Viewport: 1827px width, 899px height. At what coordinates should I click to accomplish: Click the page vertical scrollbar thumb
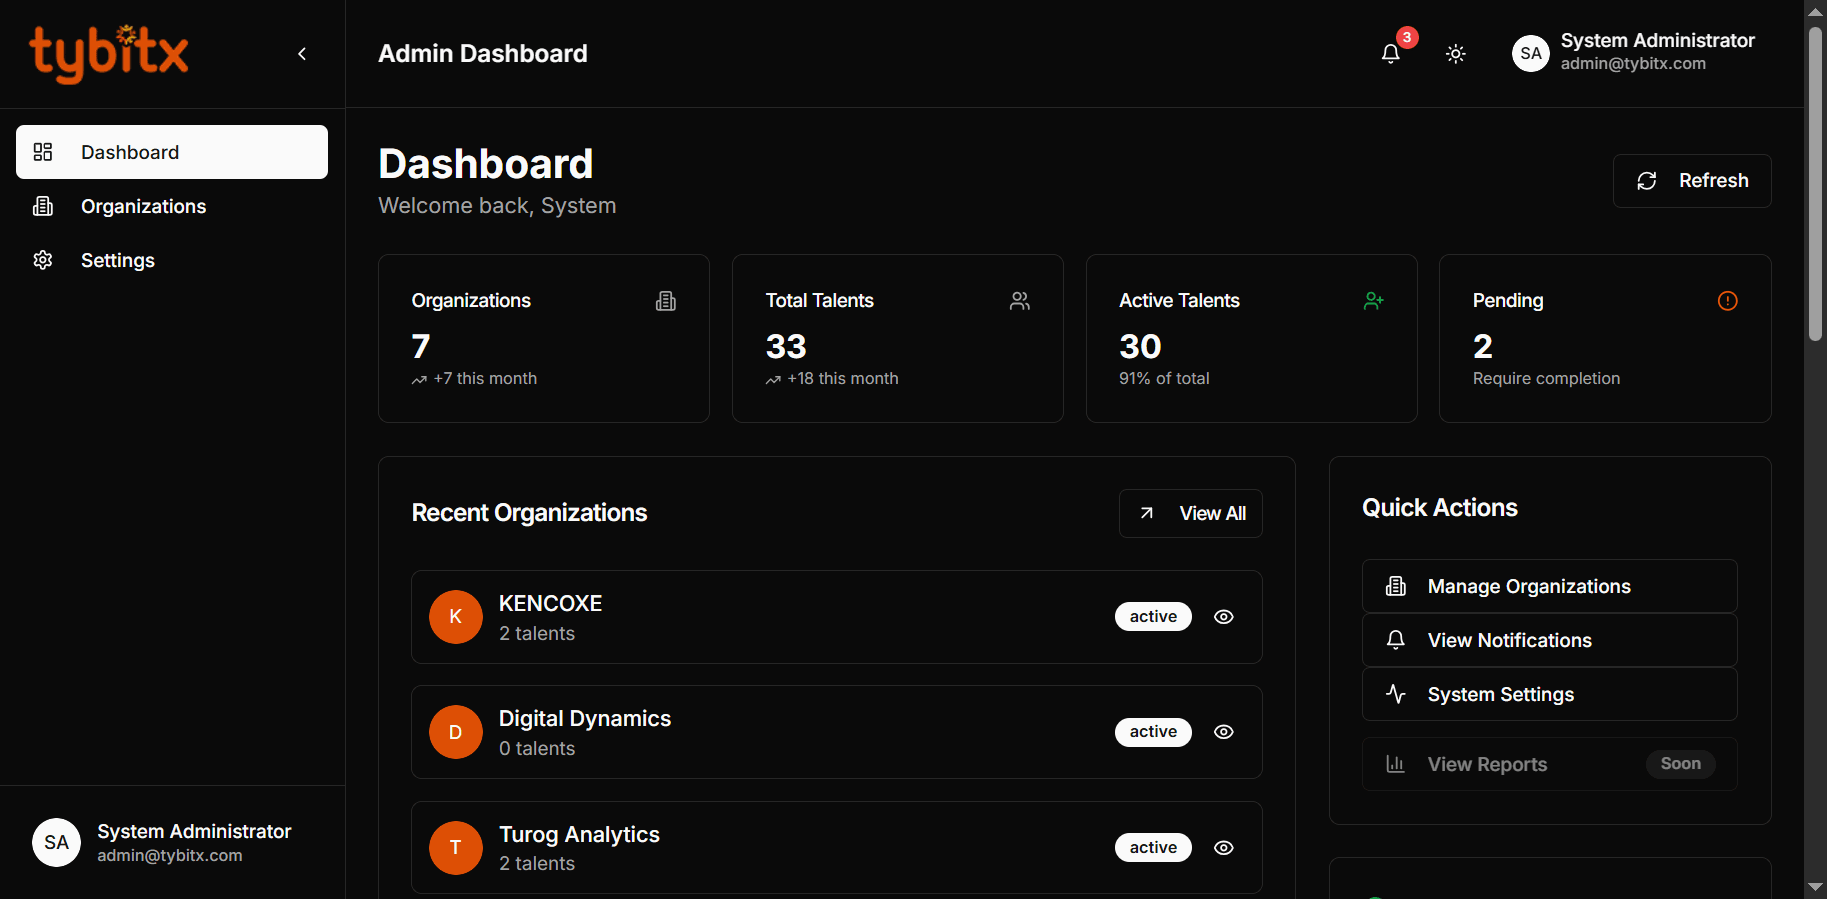(1816, 185)
